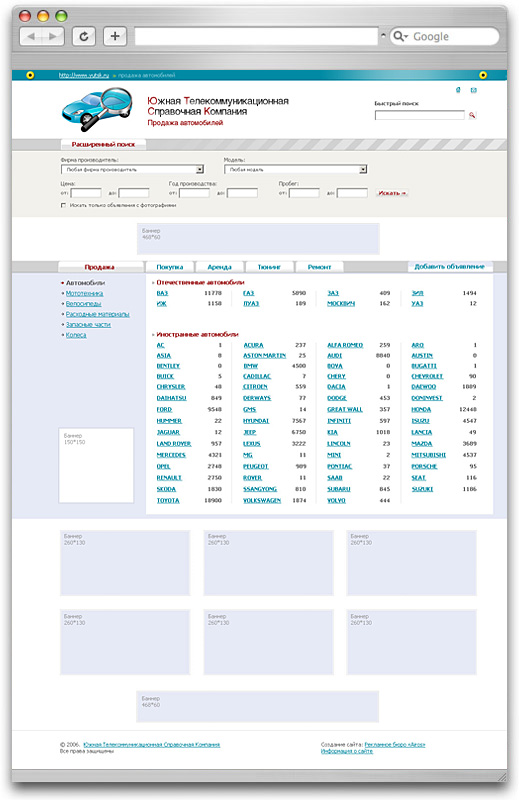
Task: Open the Тюнинг tab
Action: [x=269, y=267]
